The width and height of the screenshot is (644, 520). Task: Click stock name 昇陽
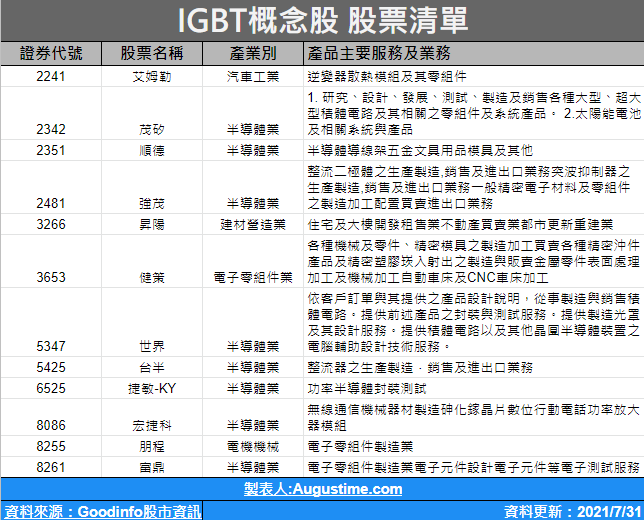pyautogui.click(x=152, y=225)
